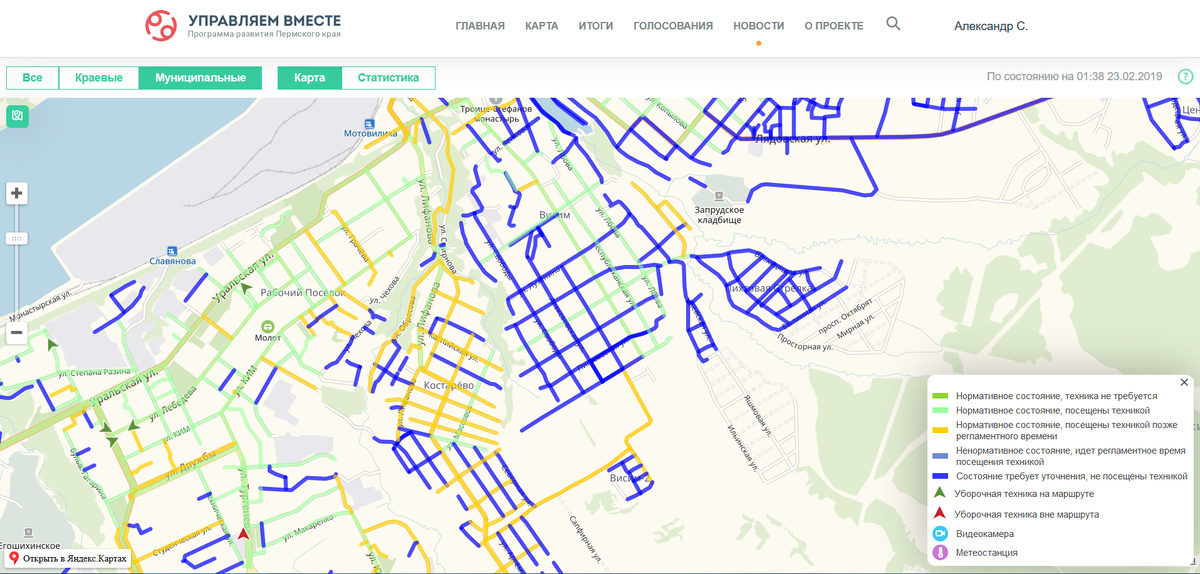Close the map legend panel
Viewport: 1200px width, 574px height.
1184,382
